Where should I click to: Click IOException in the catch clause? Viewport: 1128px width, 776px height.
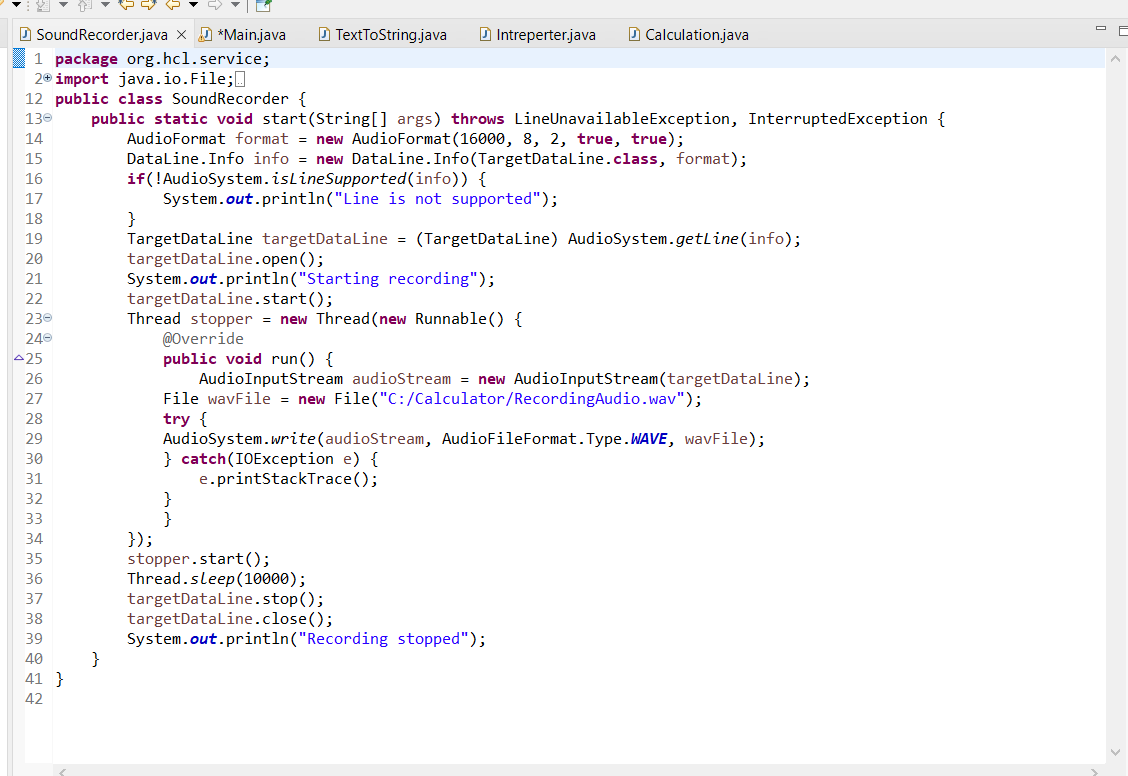284,459
